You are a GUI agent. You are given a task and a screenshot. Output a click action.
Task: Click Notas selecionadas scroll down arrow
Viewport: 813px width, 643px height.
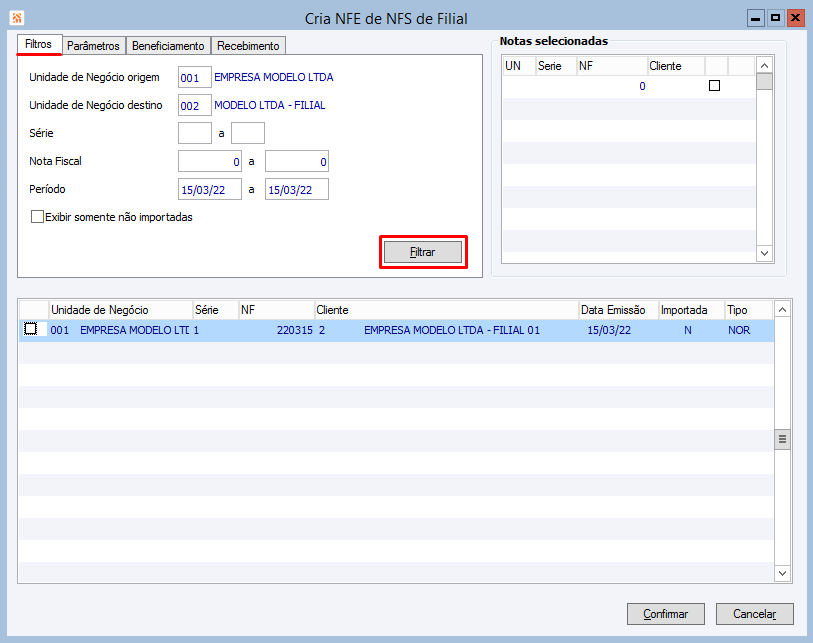tap(764, 253)
